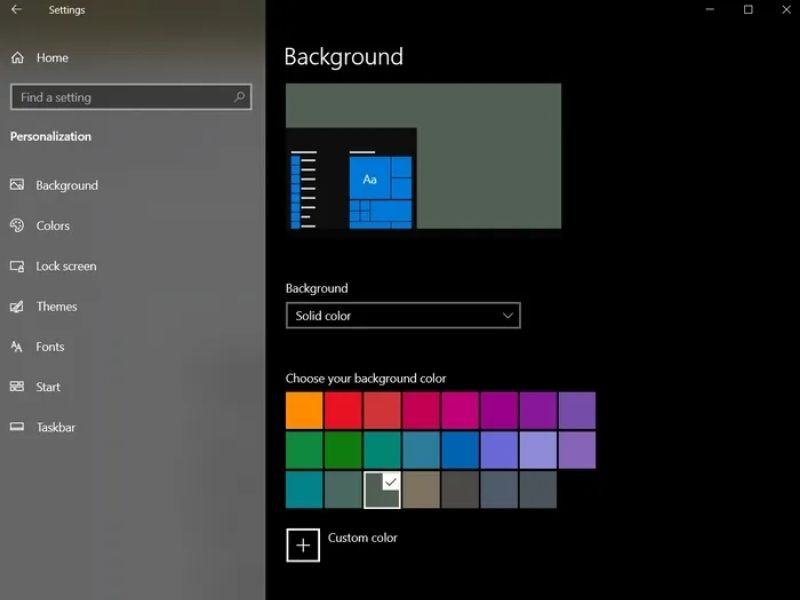Click the Background picture icon in sidebar
This screenshot has height=600, width=800.
(x=17, y=185)
